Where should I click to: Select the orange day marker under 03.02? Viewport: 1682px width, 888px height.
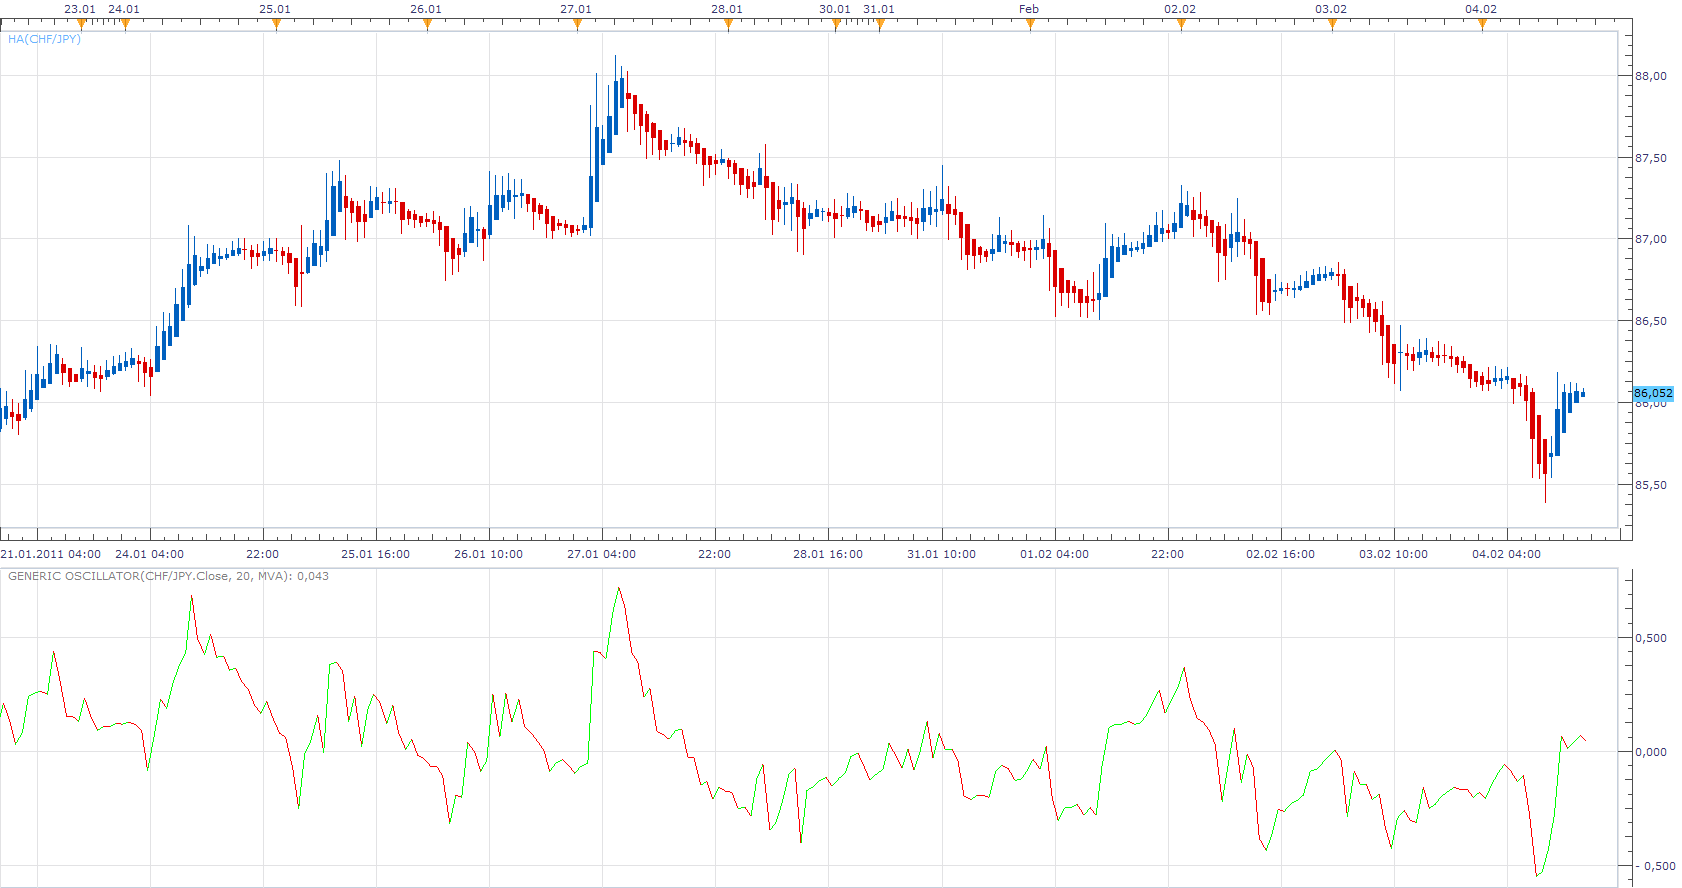(x=1332, y=24)
